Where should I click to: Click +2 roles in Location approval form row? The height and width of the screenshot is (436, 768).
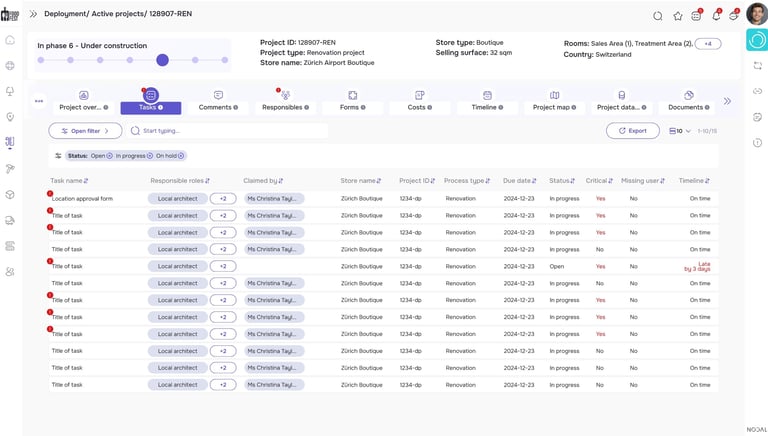click(x=223, y=198)
